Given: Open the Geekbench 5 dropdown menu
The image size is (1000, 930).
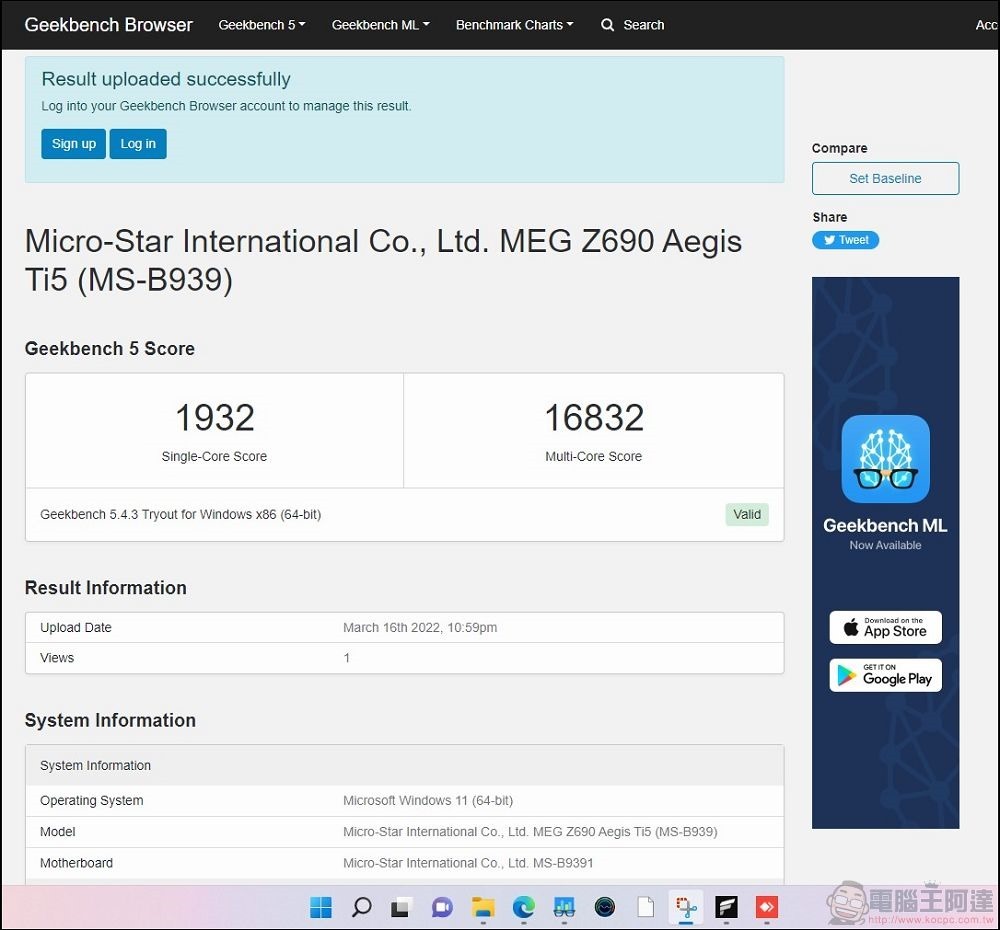Looking at the screenshot, I should coord(261,25).
